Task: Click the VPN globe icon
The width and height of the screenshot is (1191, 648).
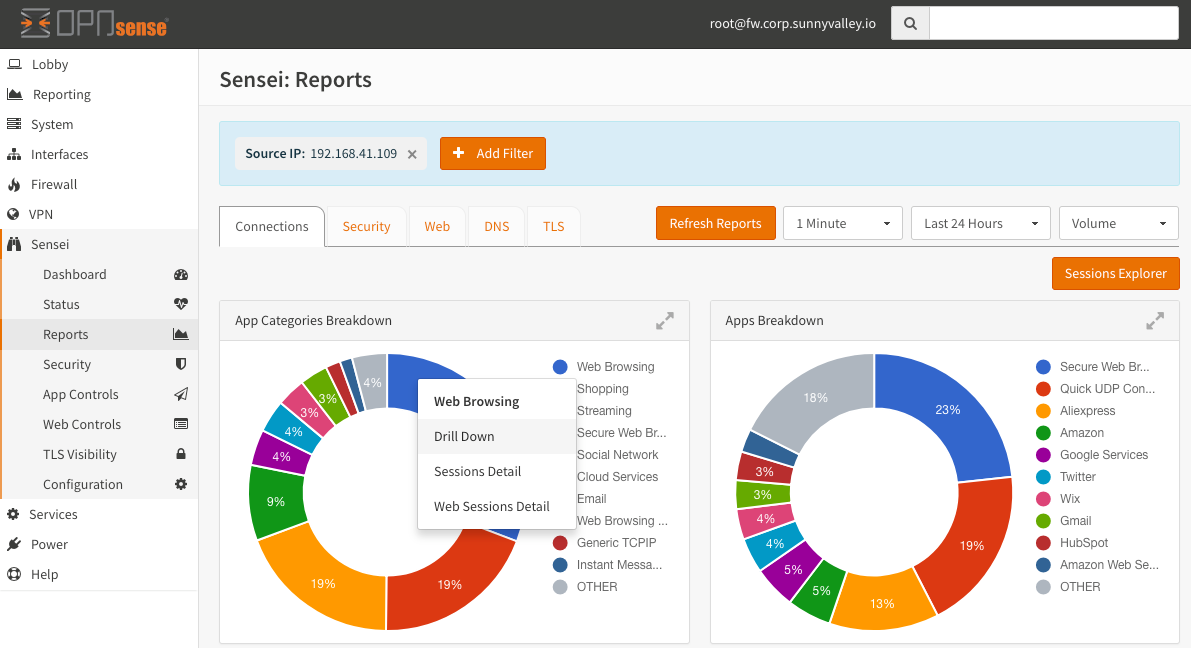Action: click(13, 214)
